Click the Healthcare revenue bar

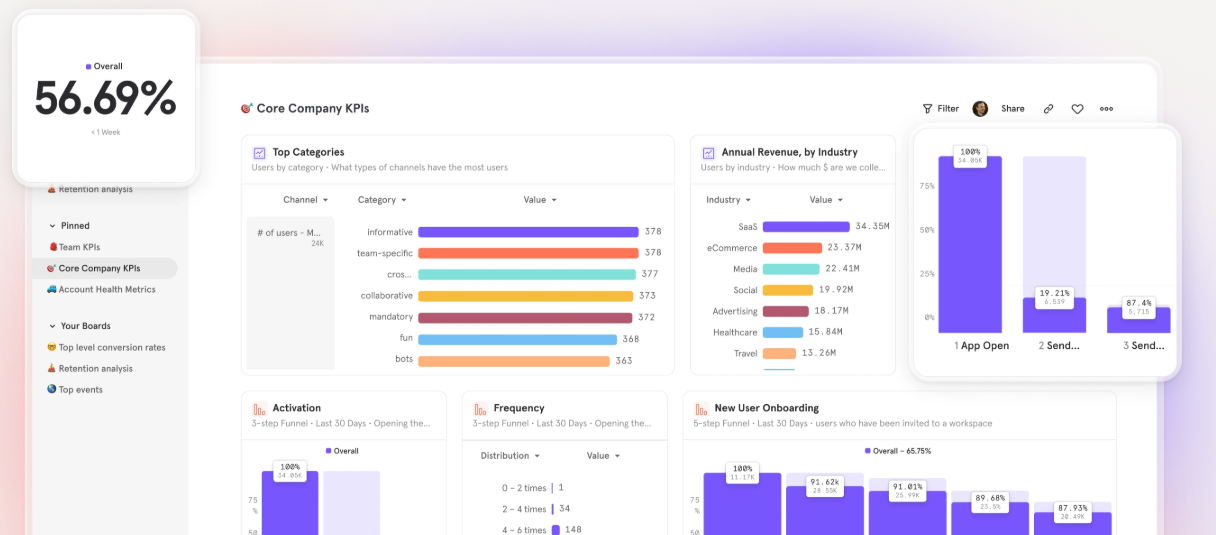tap(783, 332)
